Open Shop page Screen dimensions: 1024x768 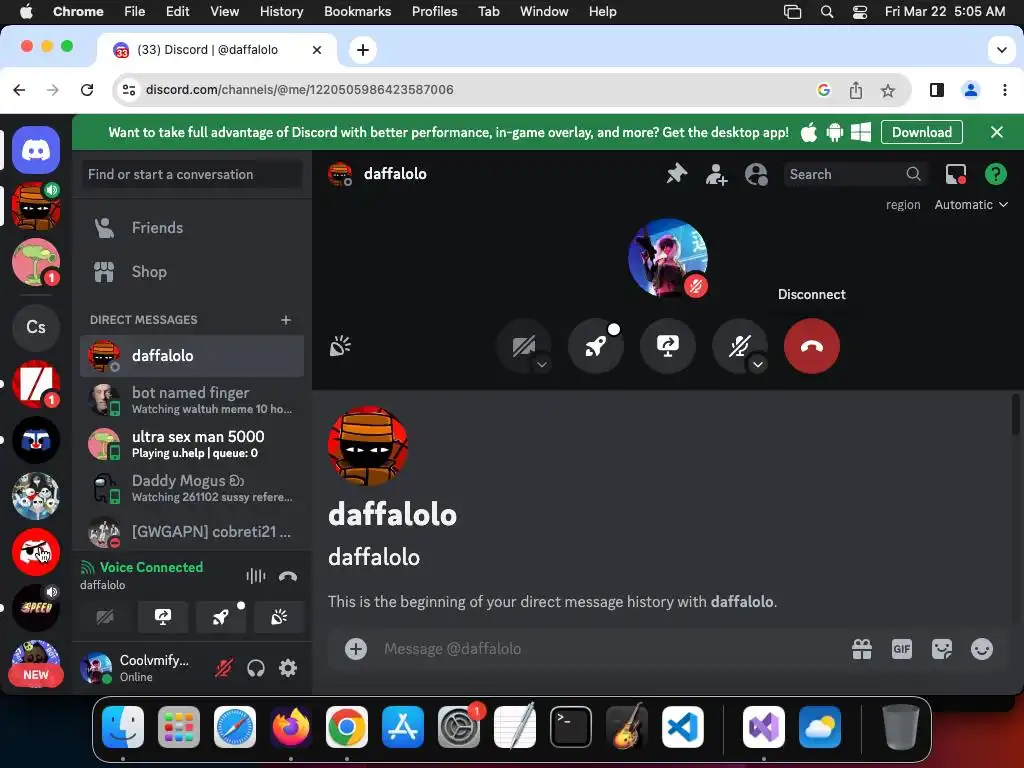point(192,272)
